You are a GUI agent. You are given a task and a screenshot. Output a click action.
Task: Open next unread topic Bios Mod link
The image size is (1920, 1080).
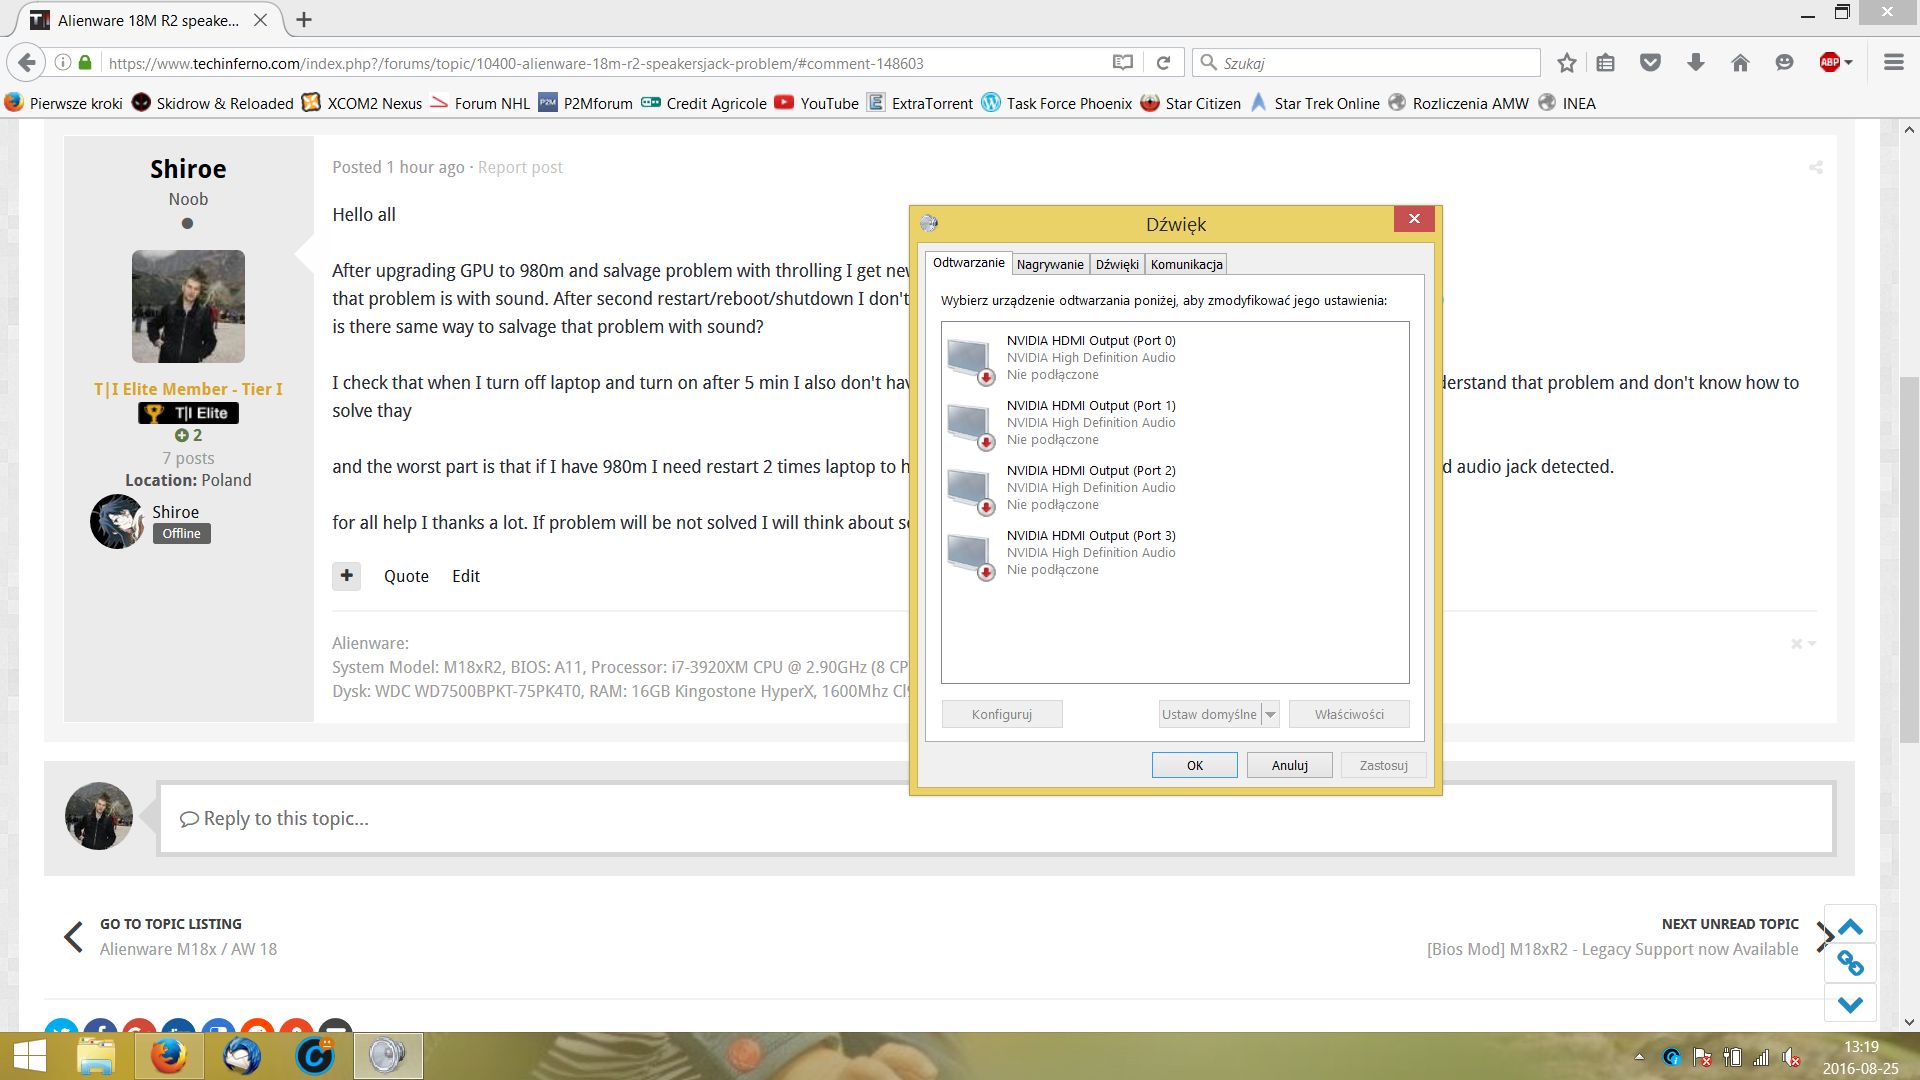tap(1612, 949)
